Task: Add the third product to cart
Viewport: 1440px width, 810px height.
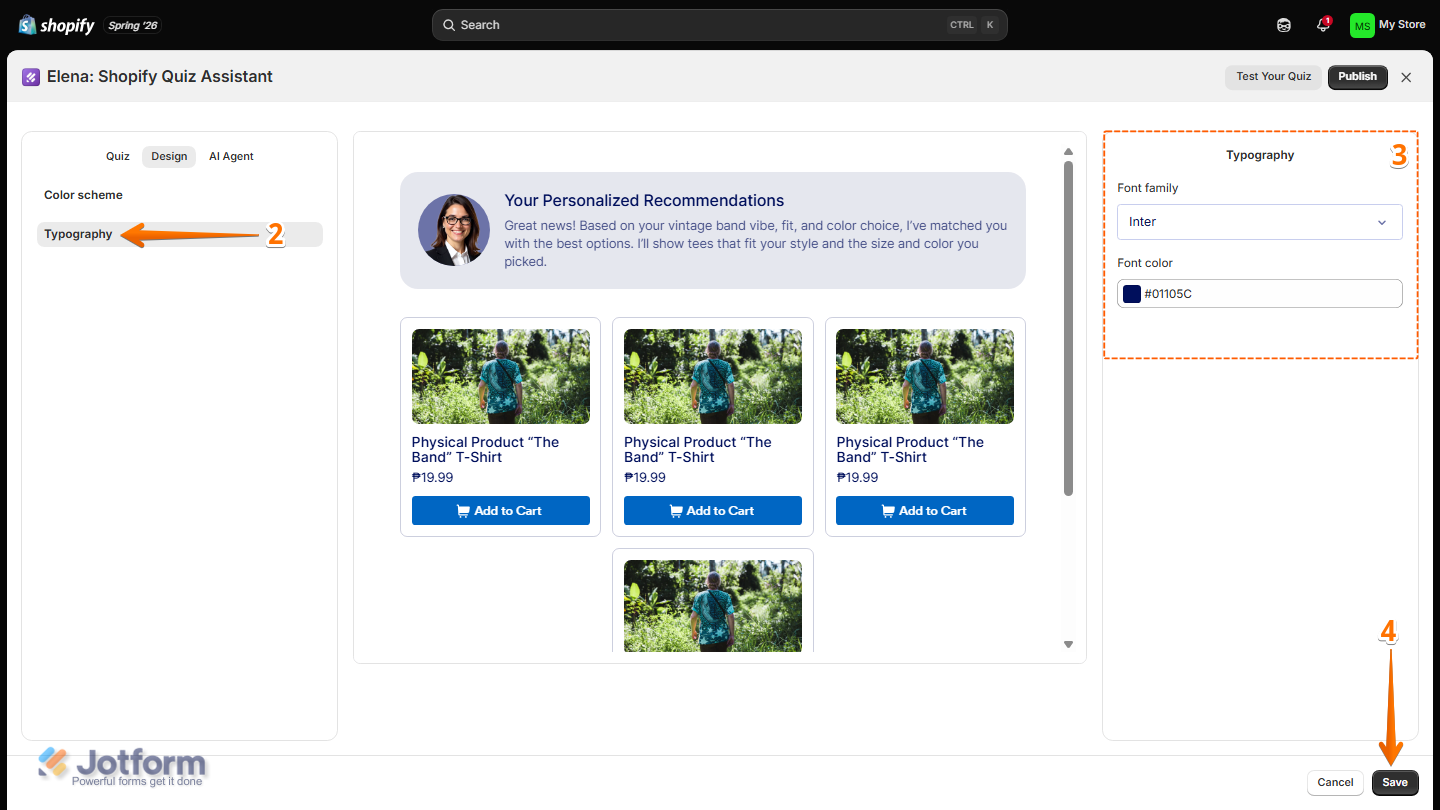Action: [x=925, y=511]
